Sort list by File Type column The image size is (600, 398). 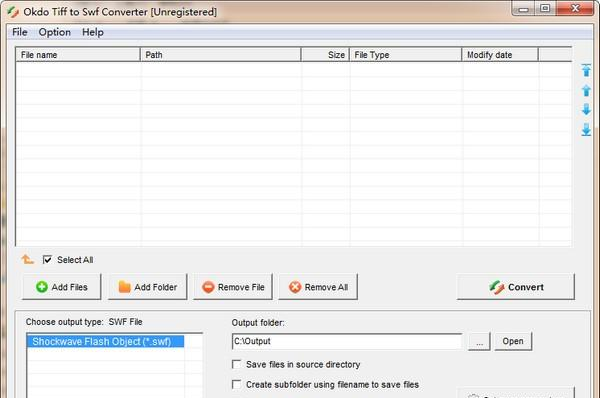click(406, 55)
